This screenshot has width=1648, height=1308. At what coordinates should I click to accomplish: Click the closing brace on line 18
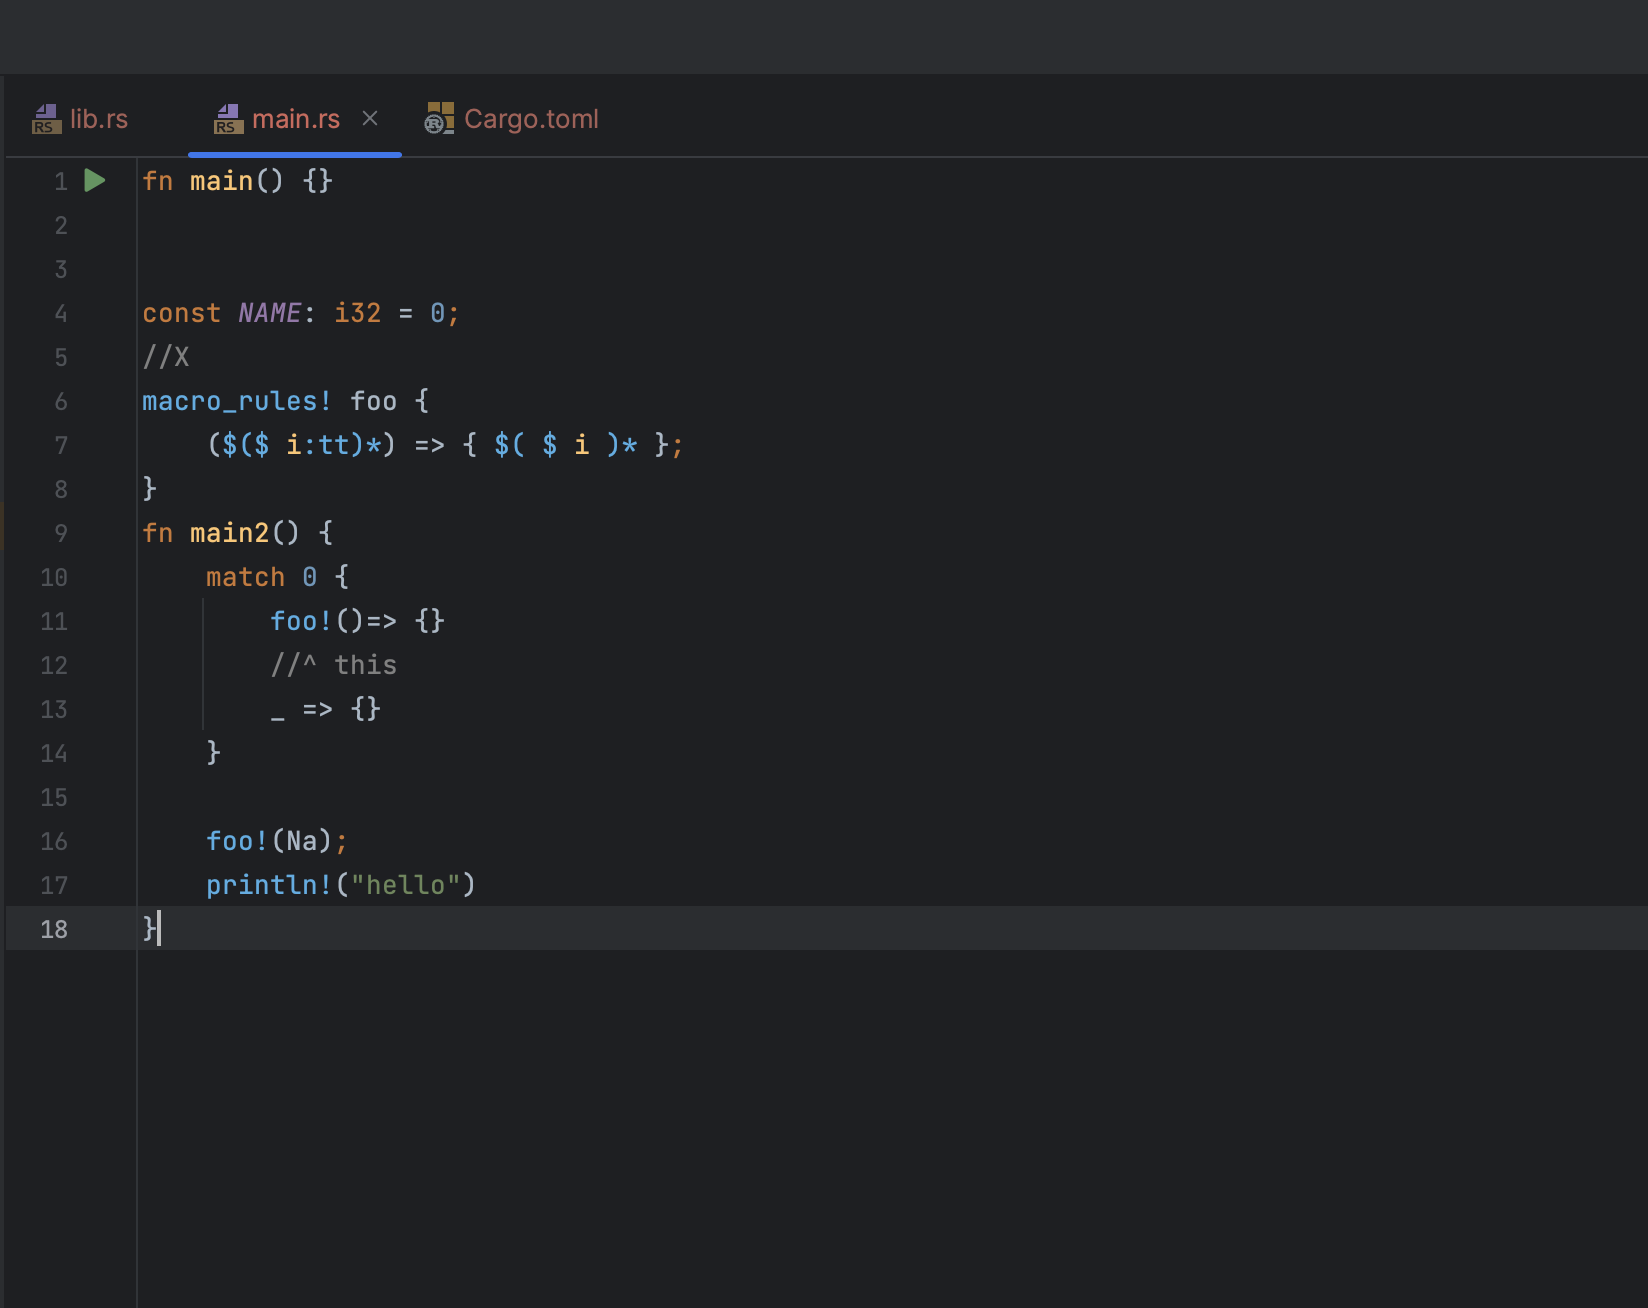[x=147, y=929]
